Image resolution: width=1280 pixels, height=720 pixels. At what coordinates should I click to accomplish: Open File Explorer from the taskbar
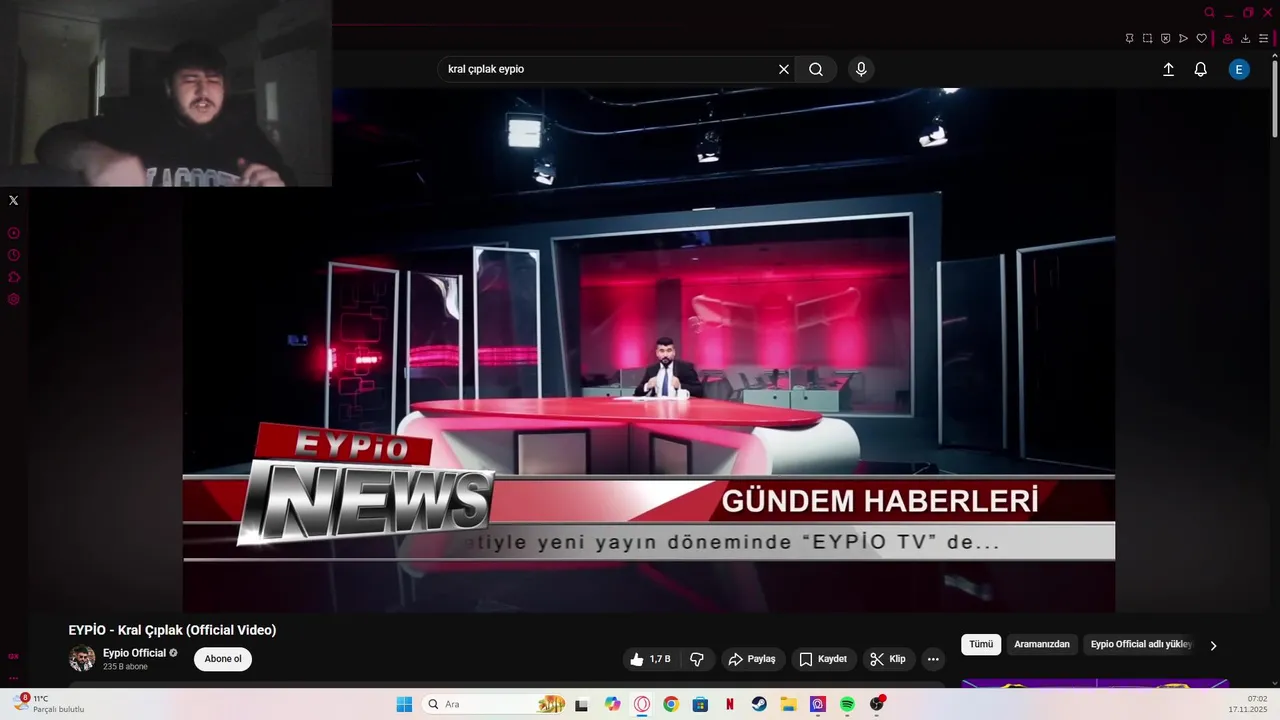788,704
